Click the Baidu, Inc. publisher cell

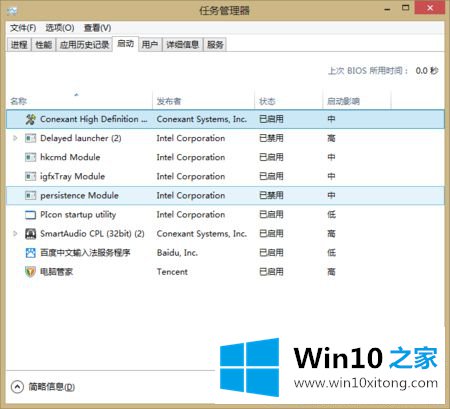point(177,253)
